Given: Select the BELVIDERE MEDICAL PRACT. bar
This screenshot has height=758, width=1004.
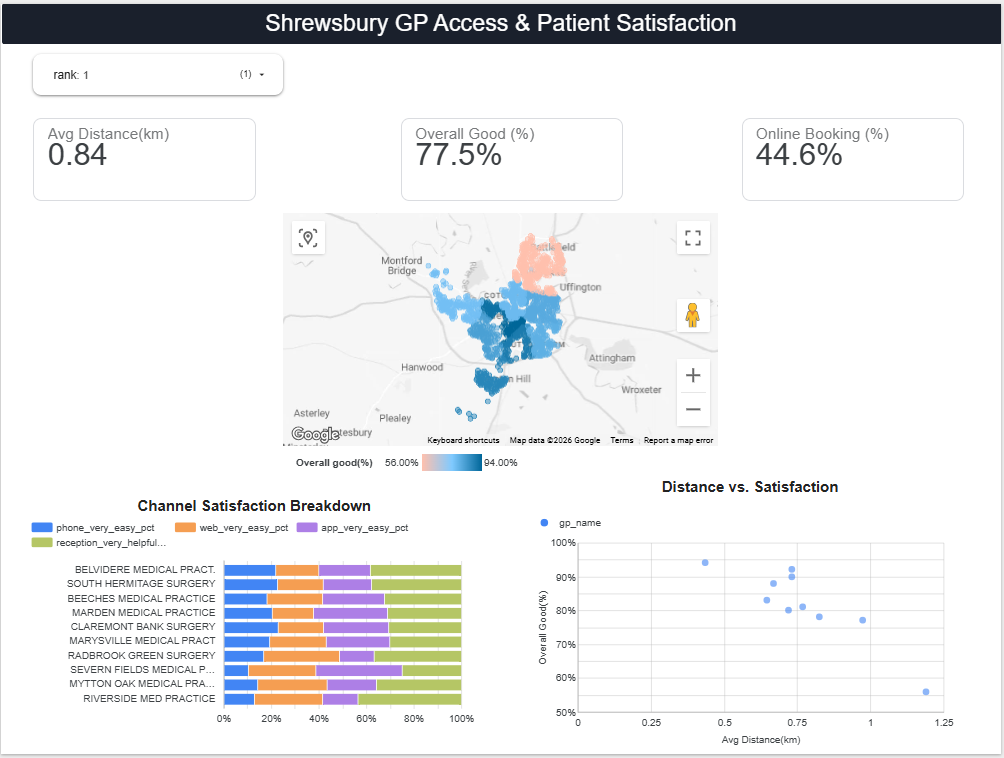Looking at the screenshot, I should (343, 570).
